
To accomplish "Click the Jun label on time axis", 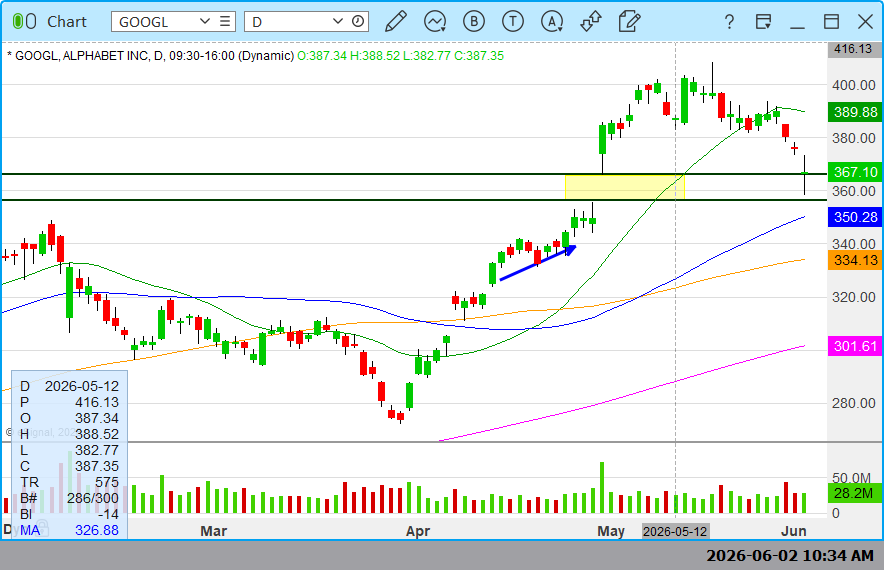I will [794, 531].
